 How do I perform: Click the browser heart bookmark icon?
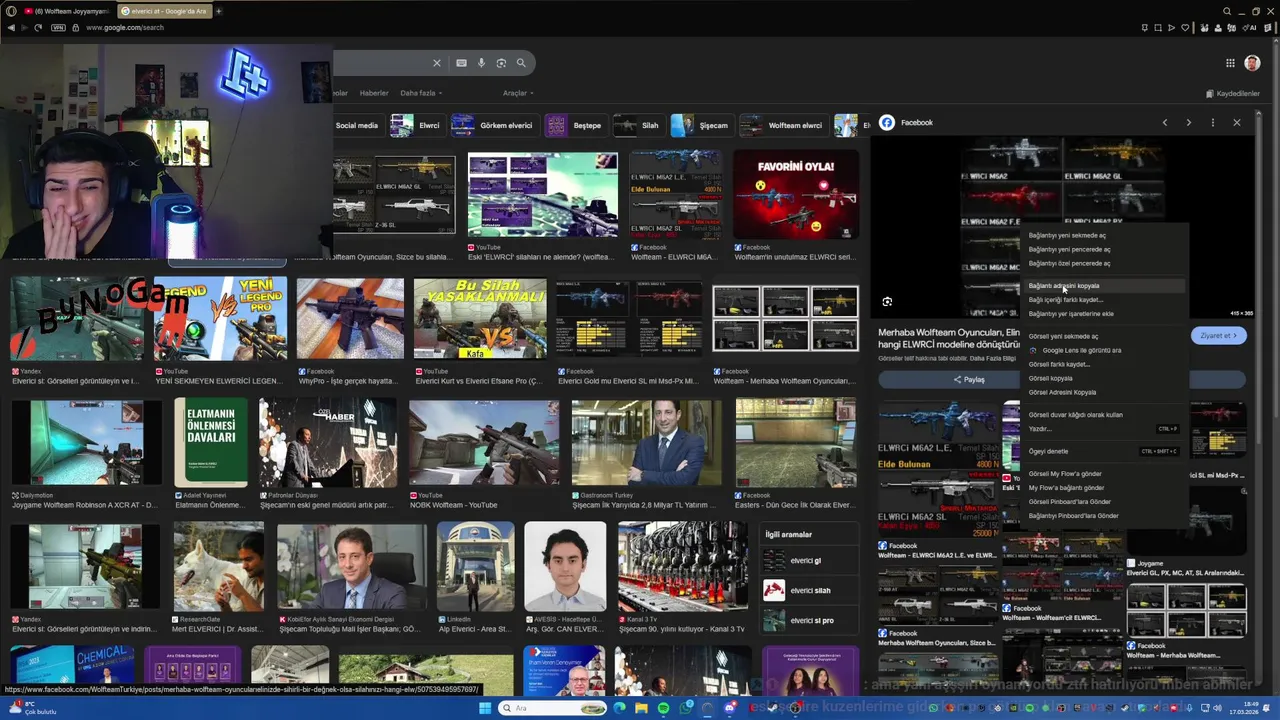1184,27
